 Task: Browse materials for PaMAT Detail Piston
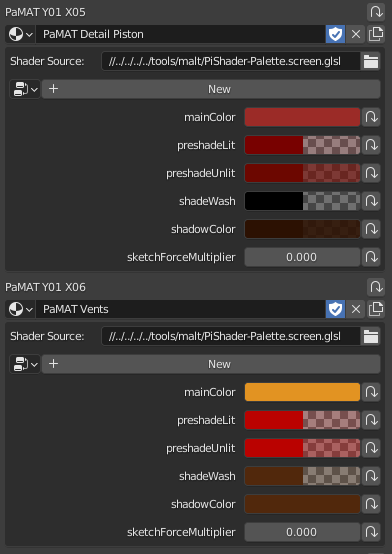(20, 34)
